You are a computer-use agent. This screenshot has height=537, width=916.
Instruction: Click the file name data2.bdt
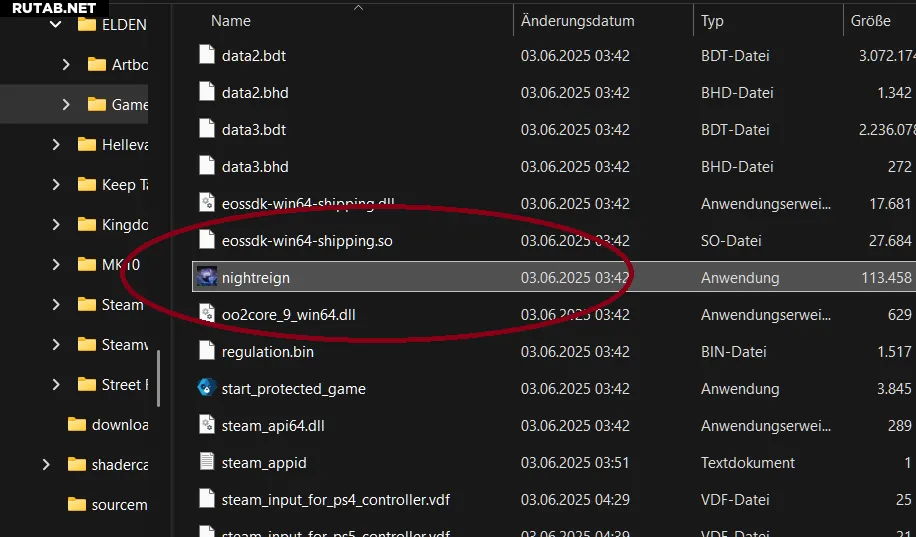pos(254,56)
